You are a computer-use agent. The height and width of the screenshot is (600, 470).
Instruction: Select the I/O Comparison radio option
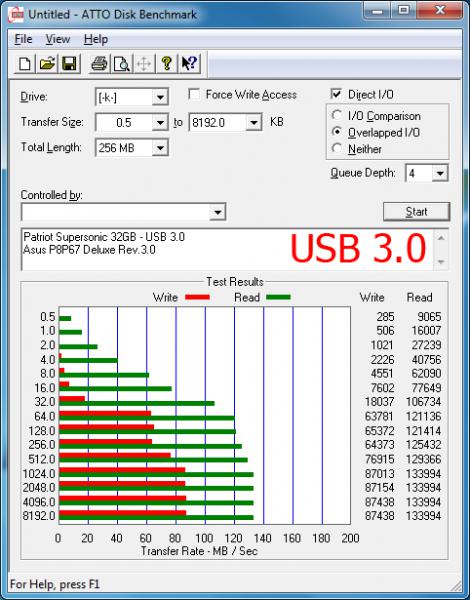click(337, 115)
